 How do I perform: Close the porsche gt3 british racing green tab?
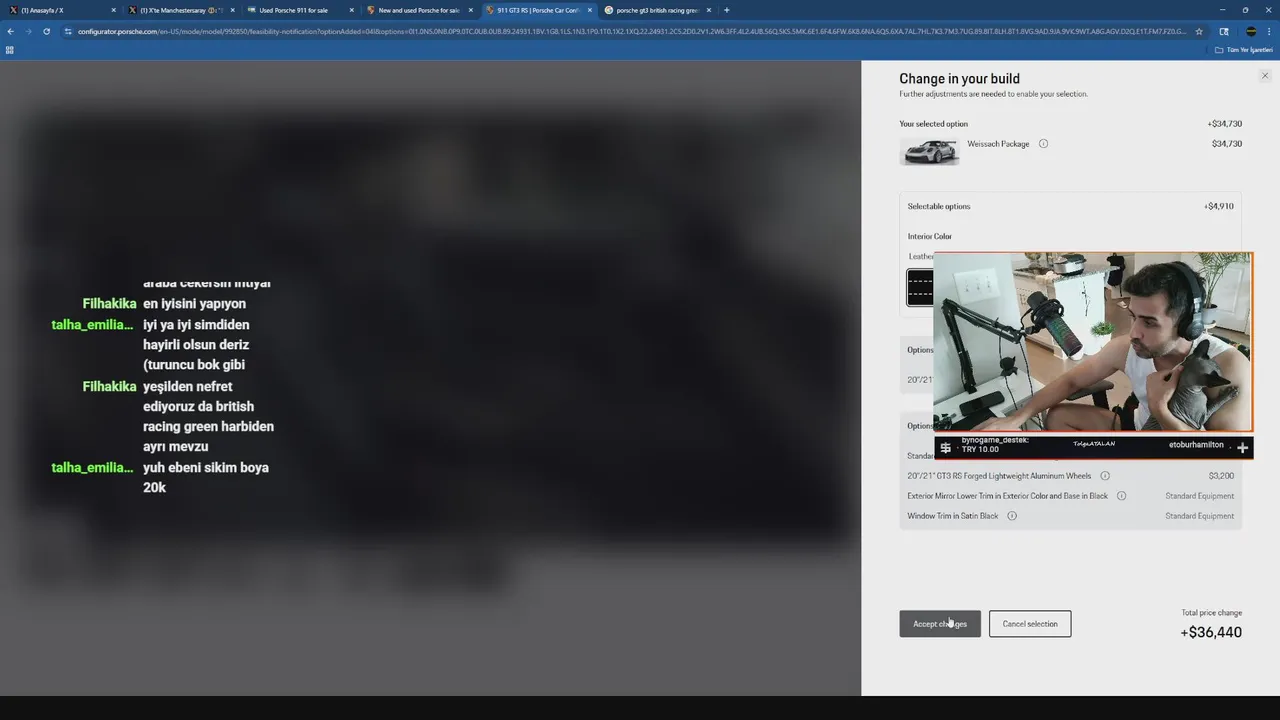[708, 10]
